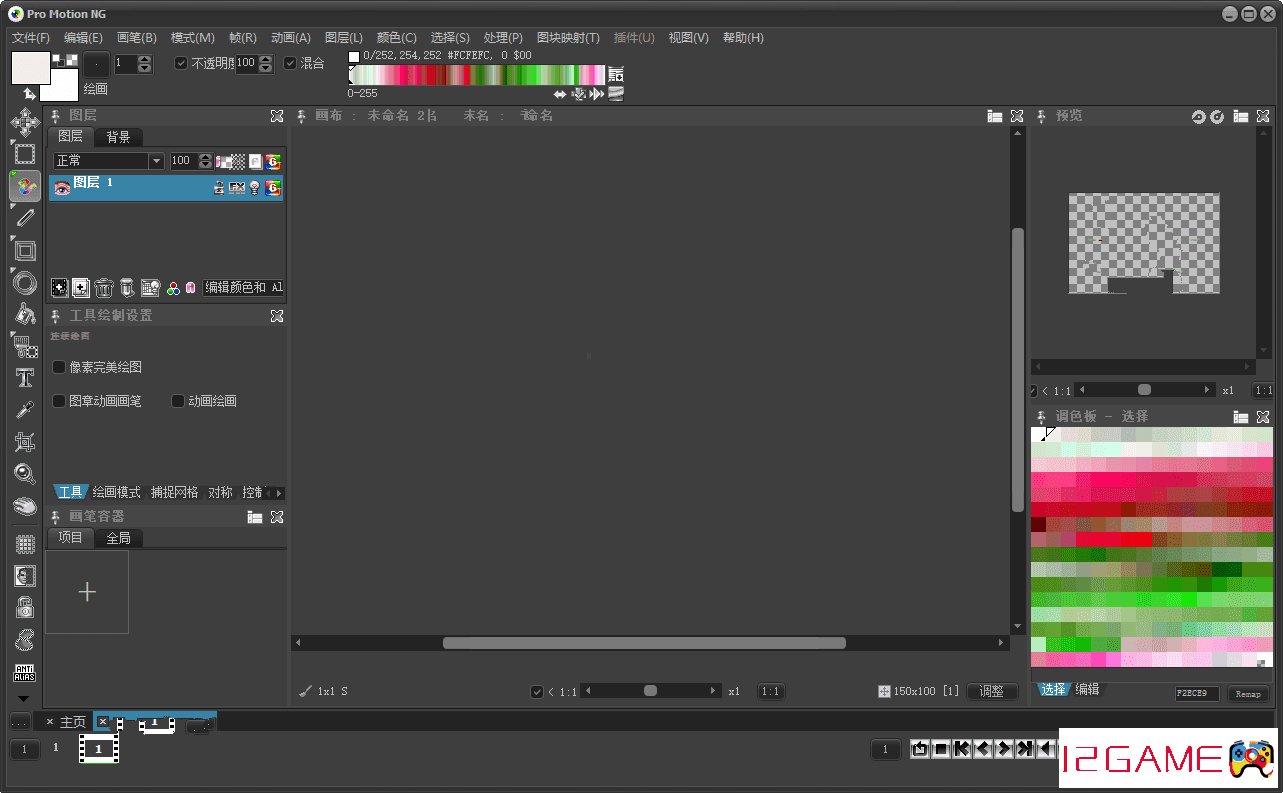This screenshot has height=793, width=1283.
Task: Select the eyedropper color picker tool
Action: pyautogui.click(x=25, y=410)
